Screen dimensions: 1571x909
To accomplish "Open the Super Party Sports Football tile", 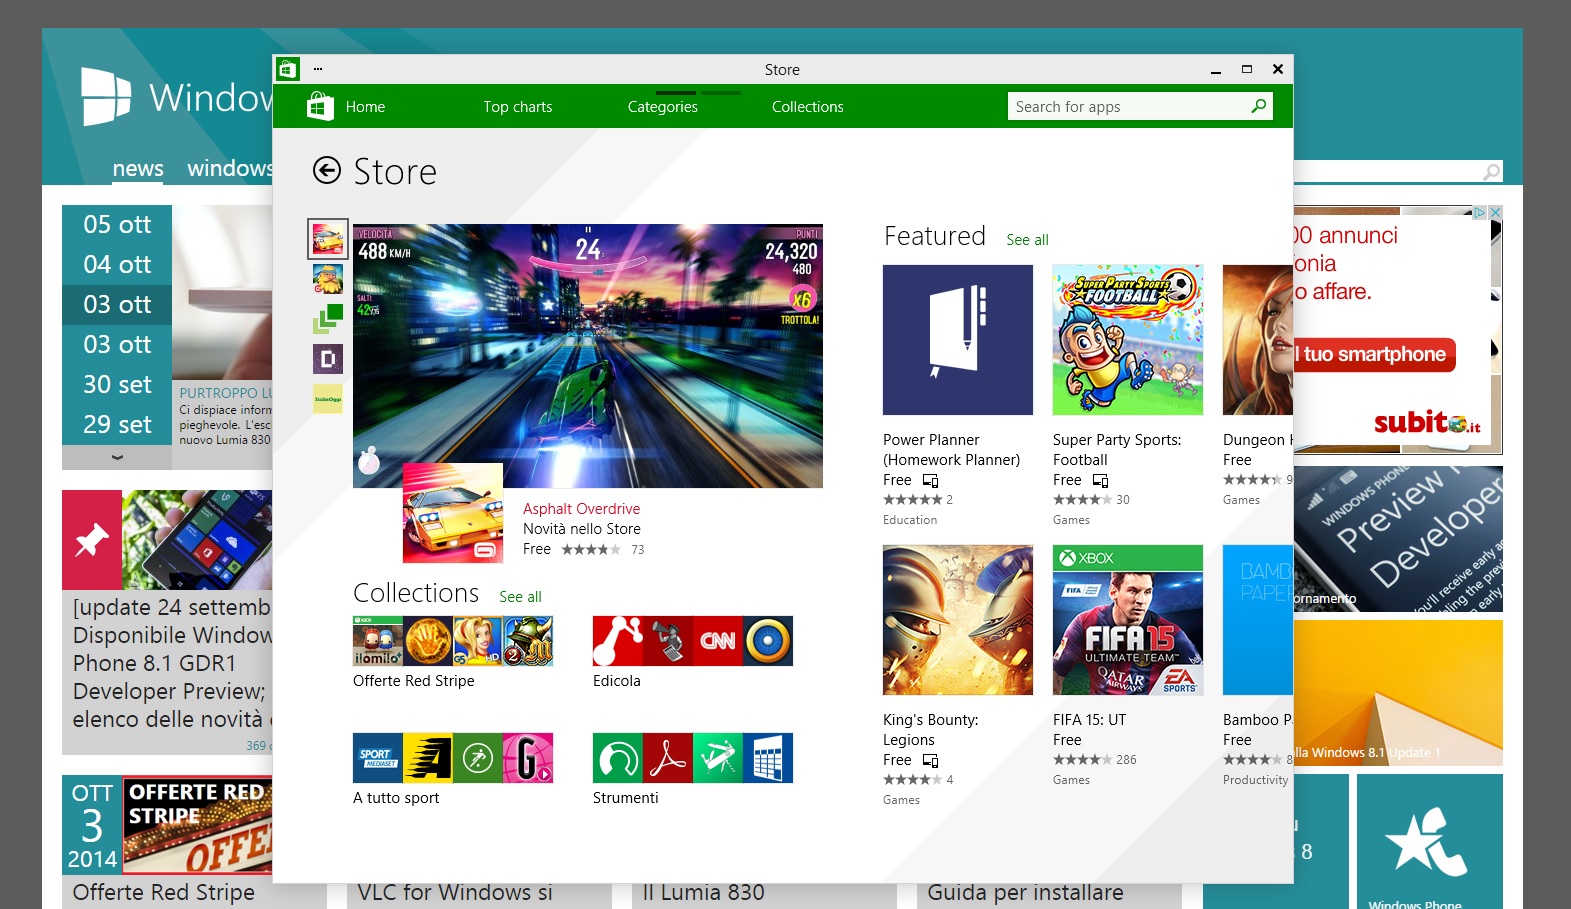I will 1128,340.
